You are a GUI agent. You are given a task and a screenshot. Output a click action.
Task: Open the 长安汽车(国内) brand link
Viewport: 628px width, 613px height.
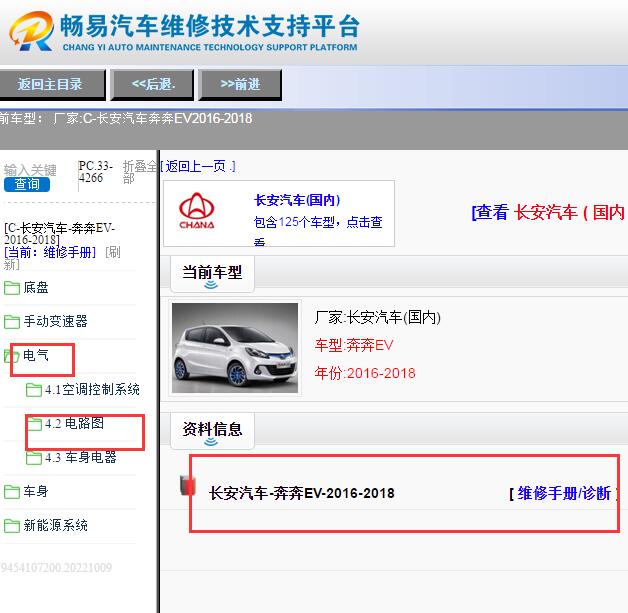point(297,200)
